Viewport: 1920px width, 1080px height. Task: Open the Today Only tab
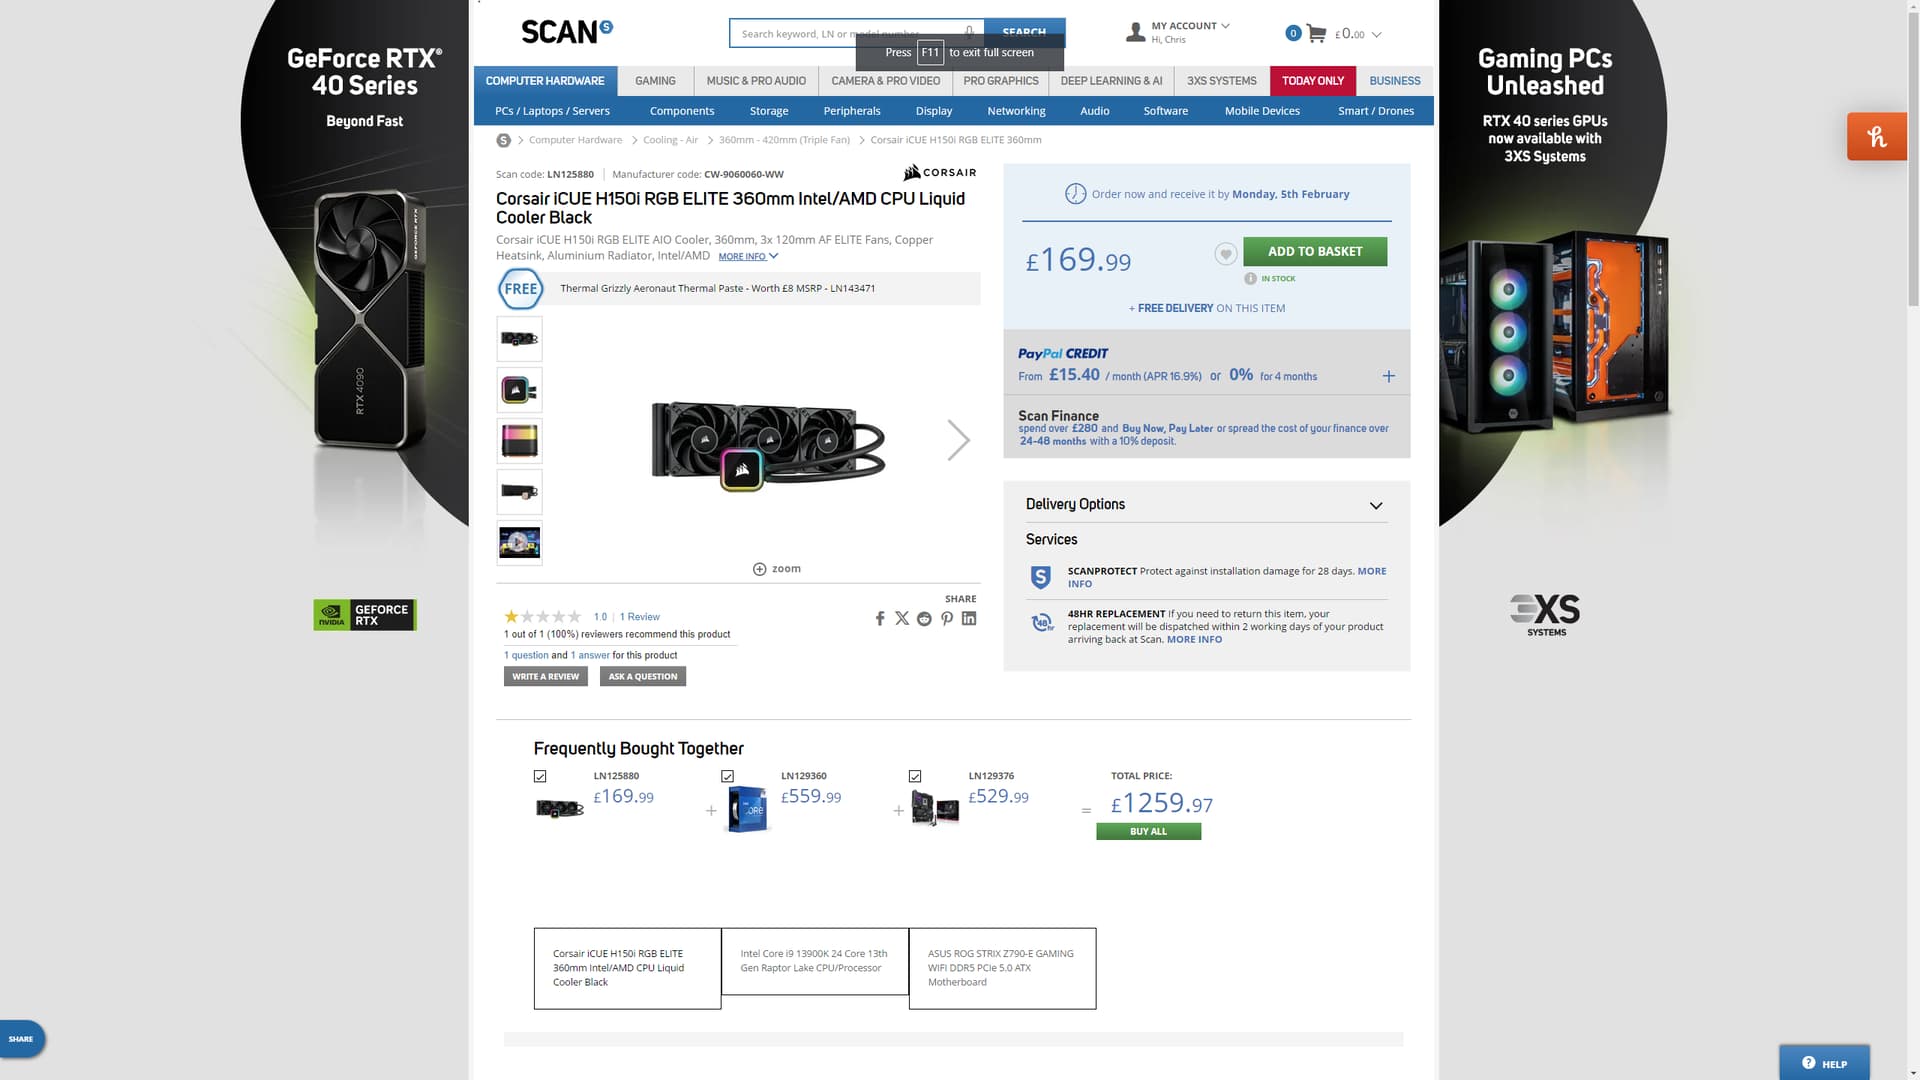point(1312,81)
